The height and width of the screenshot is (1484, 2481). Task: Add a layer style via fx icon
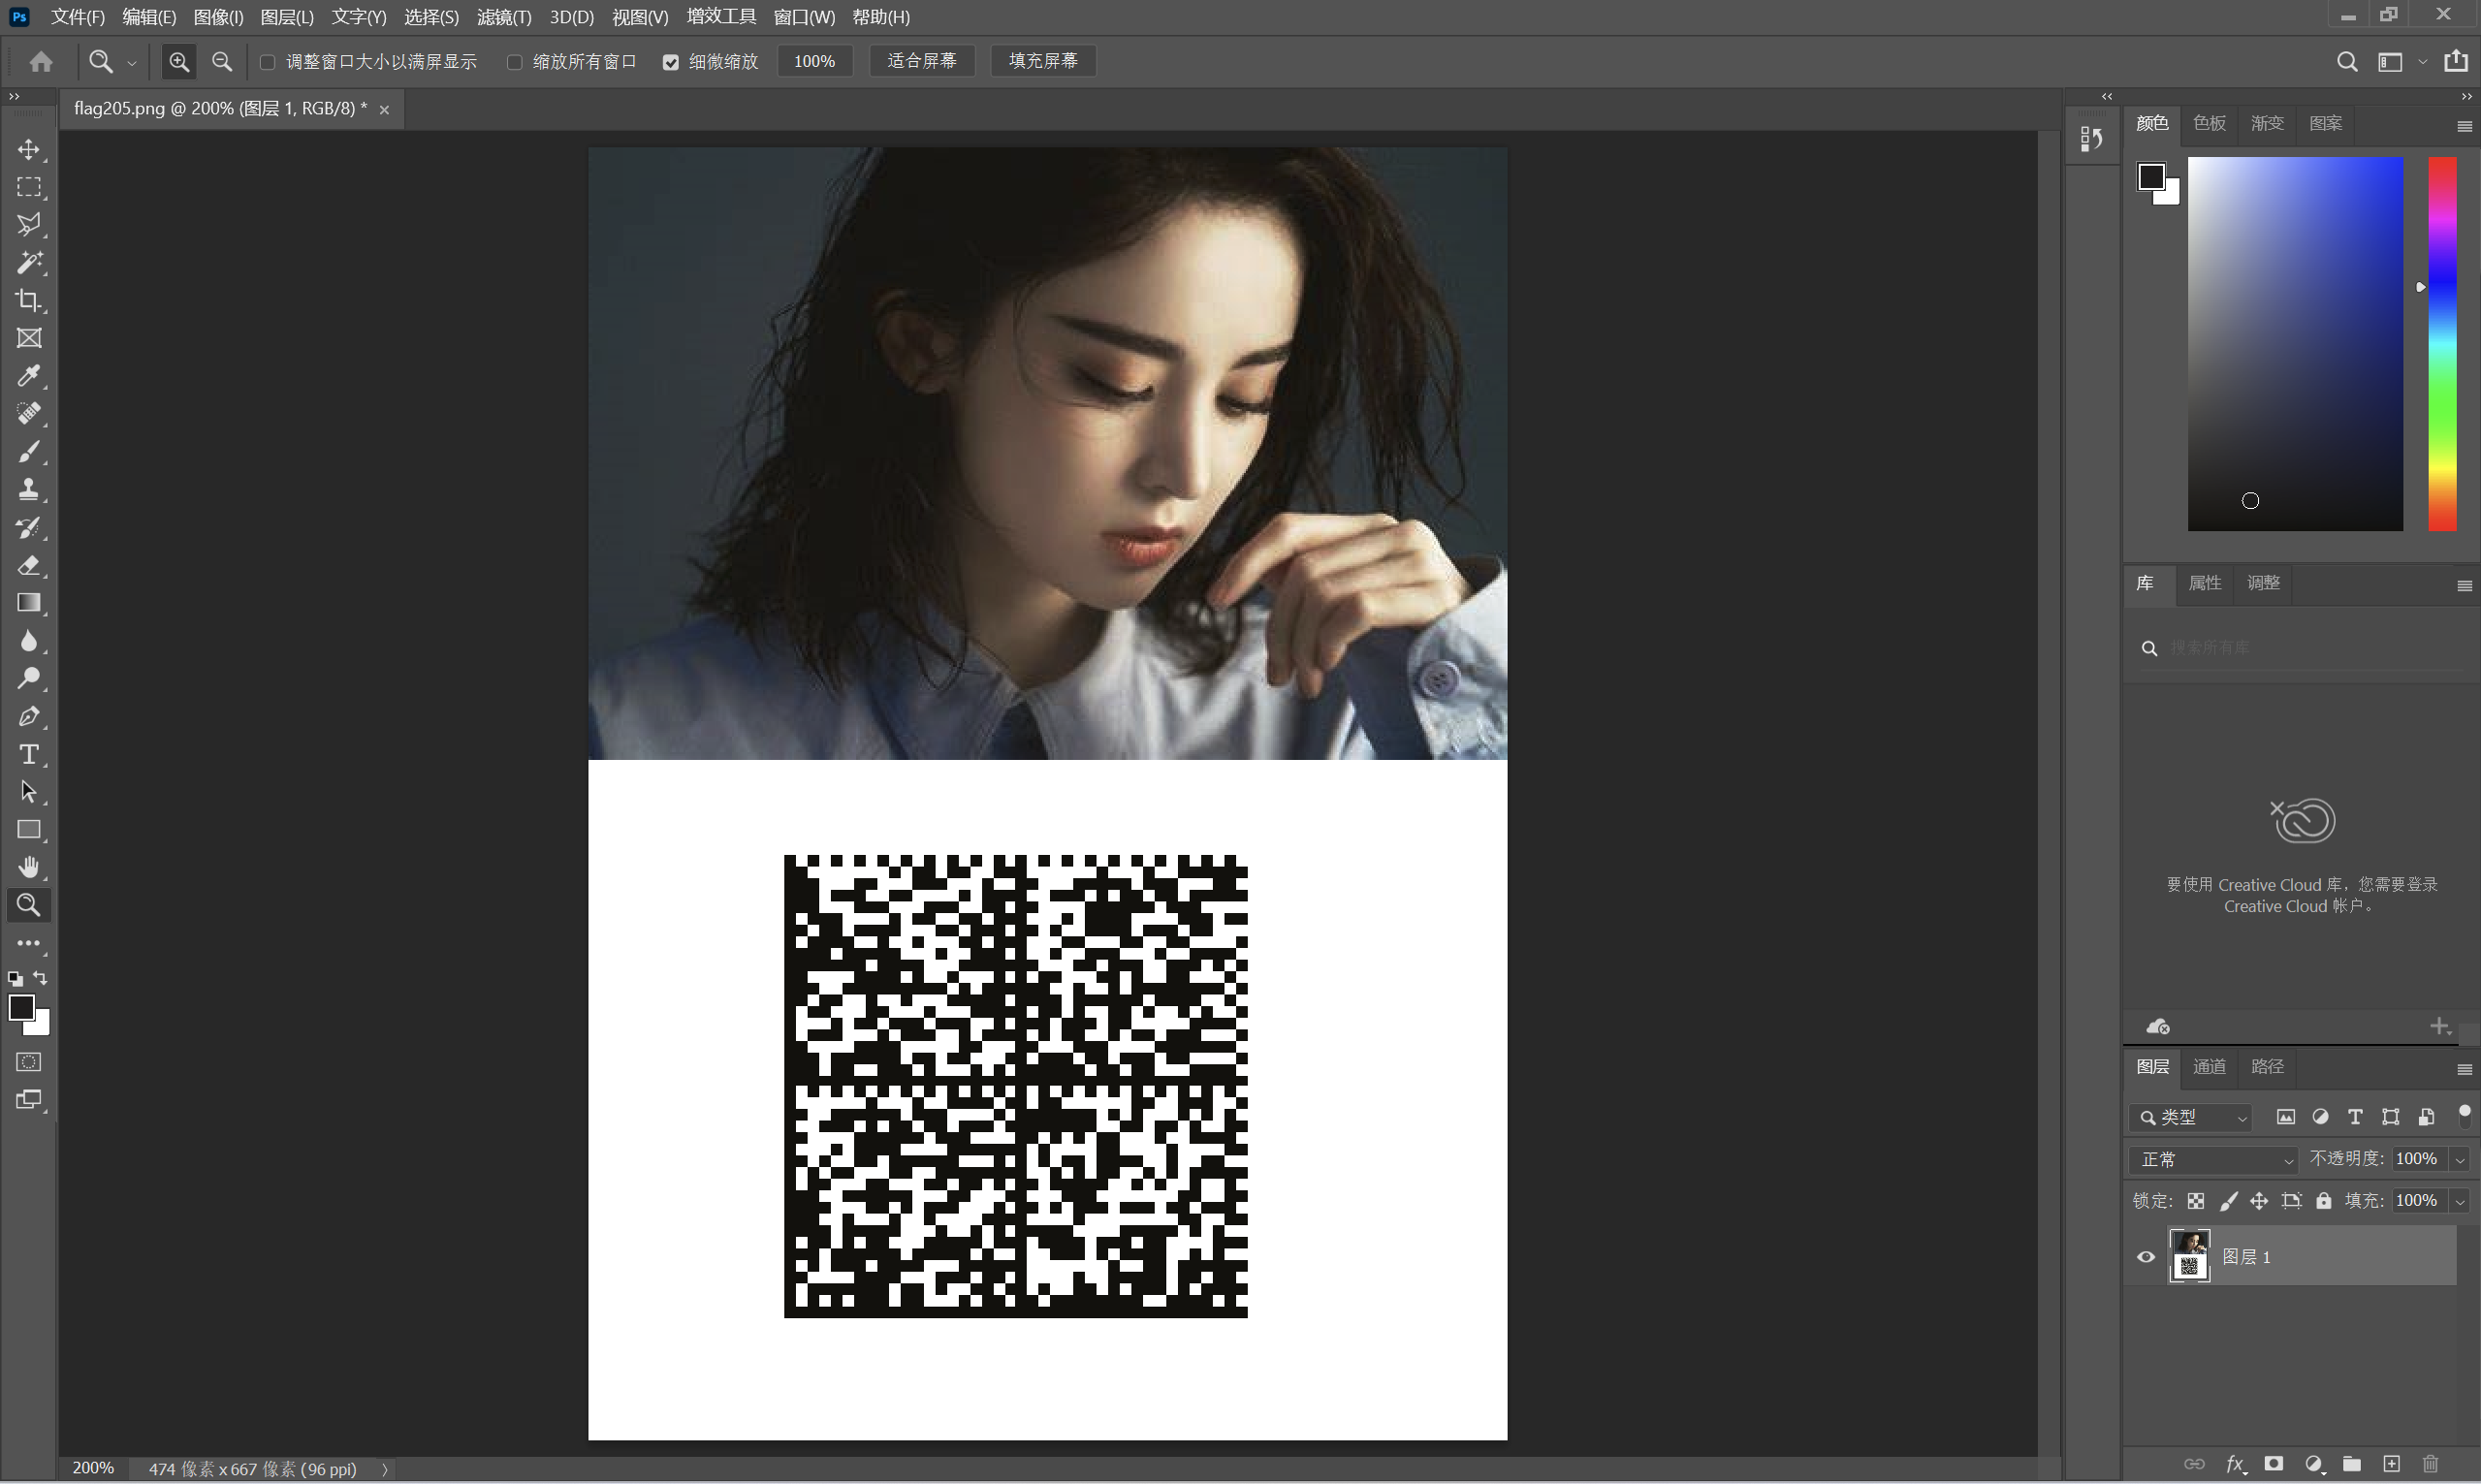(x=2236, y=1464)
